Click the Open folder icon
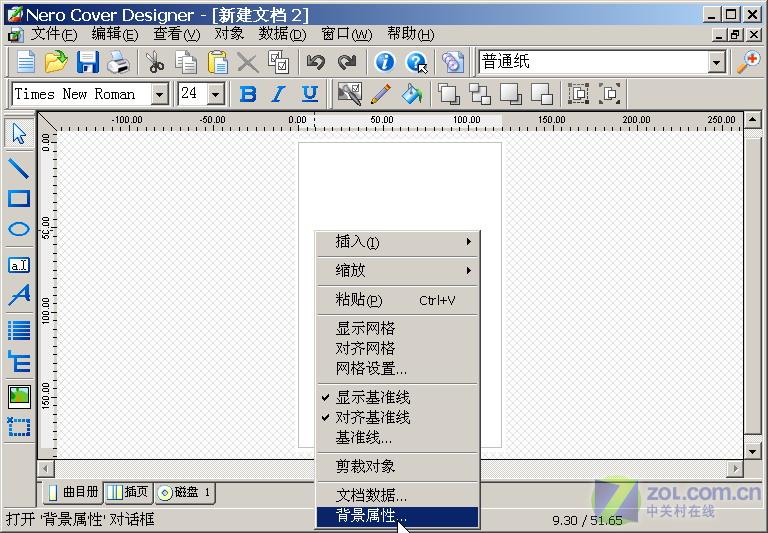The image size is (768, 533). 56,62
